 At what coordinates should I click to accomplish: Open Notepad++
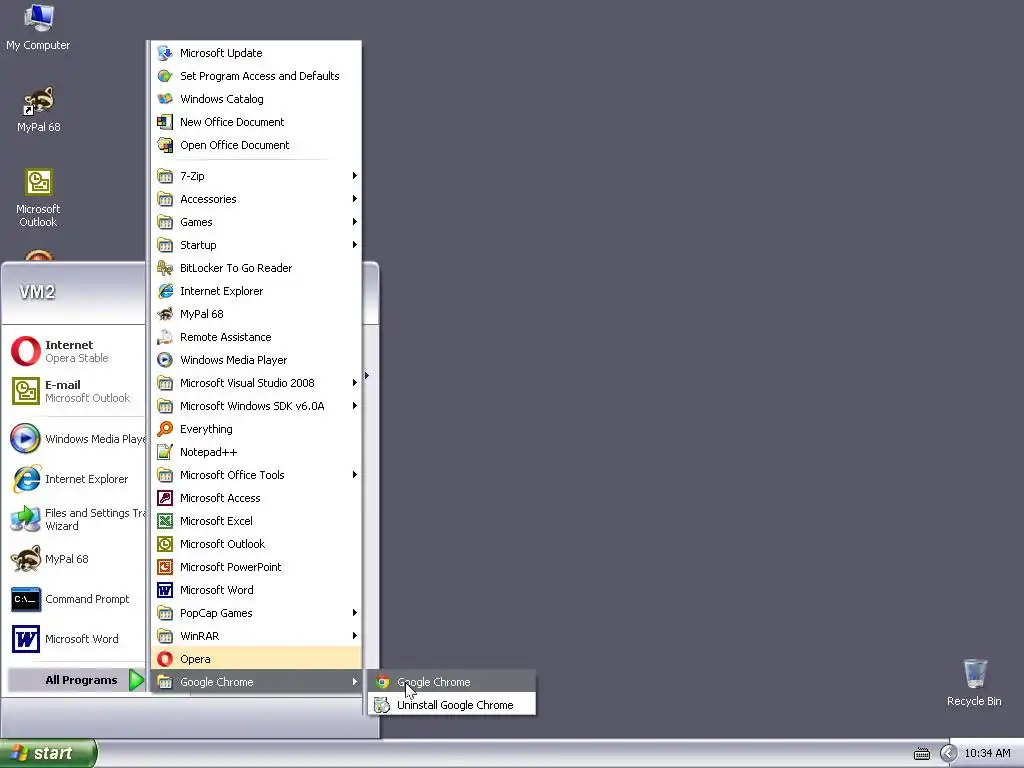256,452
